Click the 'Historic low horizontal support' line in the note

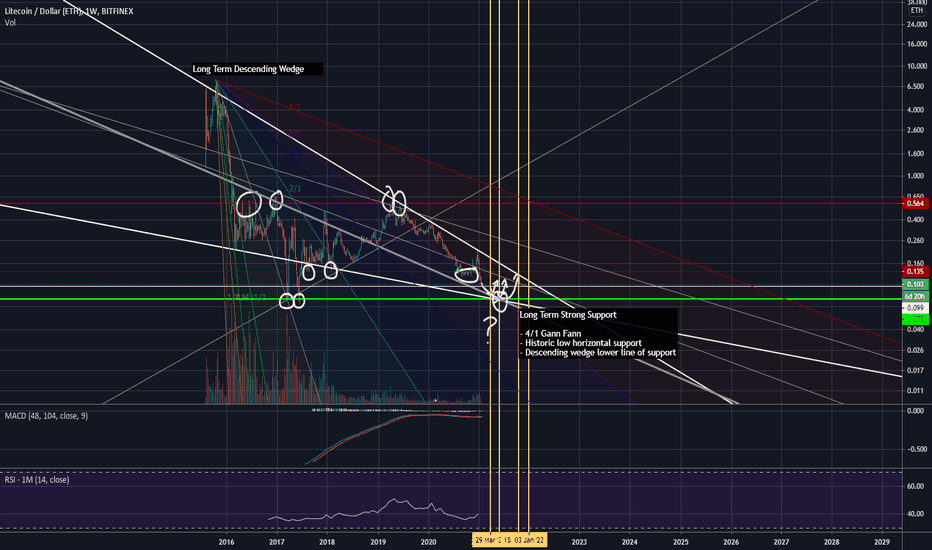point(581,343)
